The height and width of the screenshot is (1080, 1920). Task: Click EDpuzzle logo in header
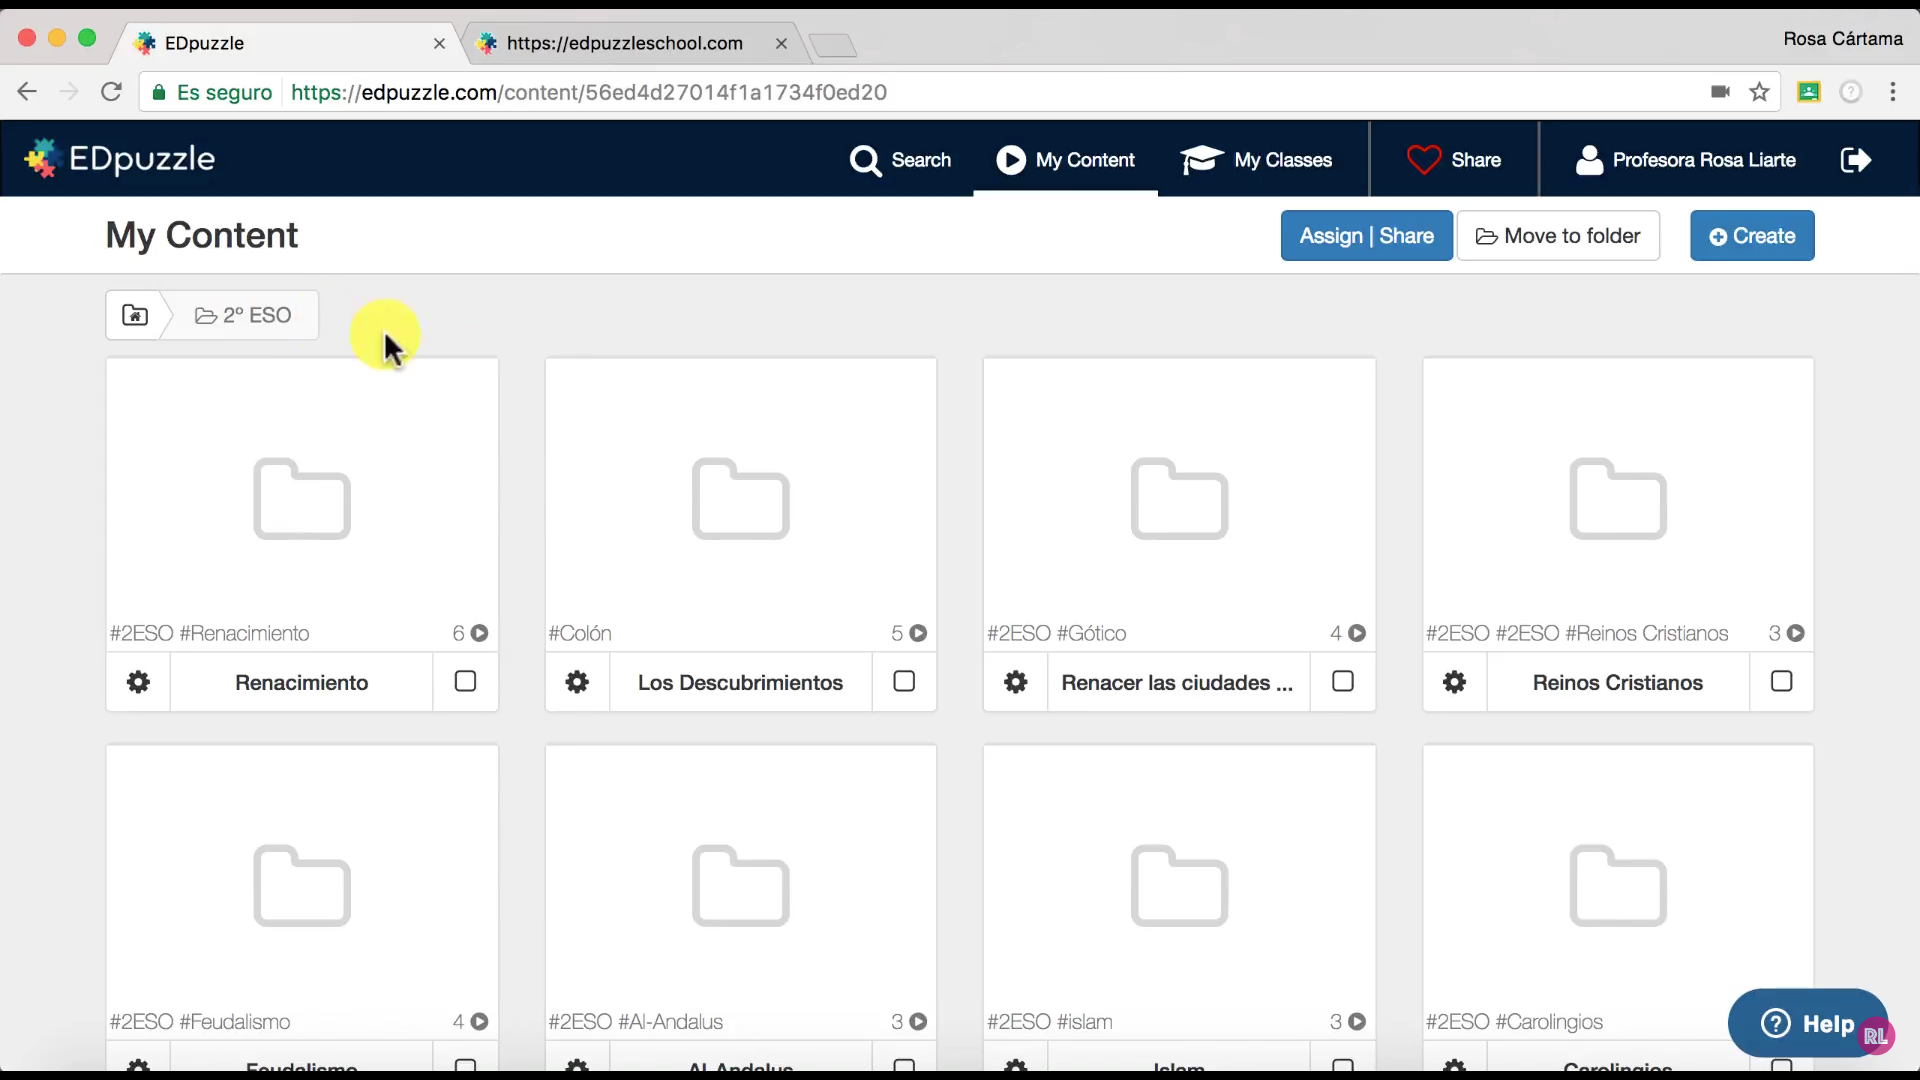pyautogui.click(x=120, y=159)
